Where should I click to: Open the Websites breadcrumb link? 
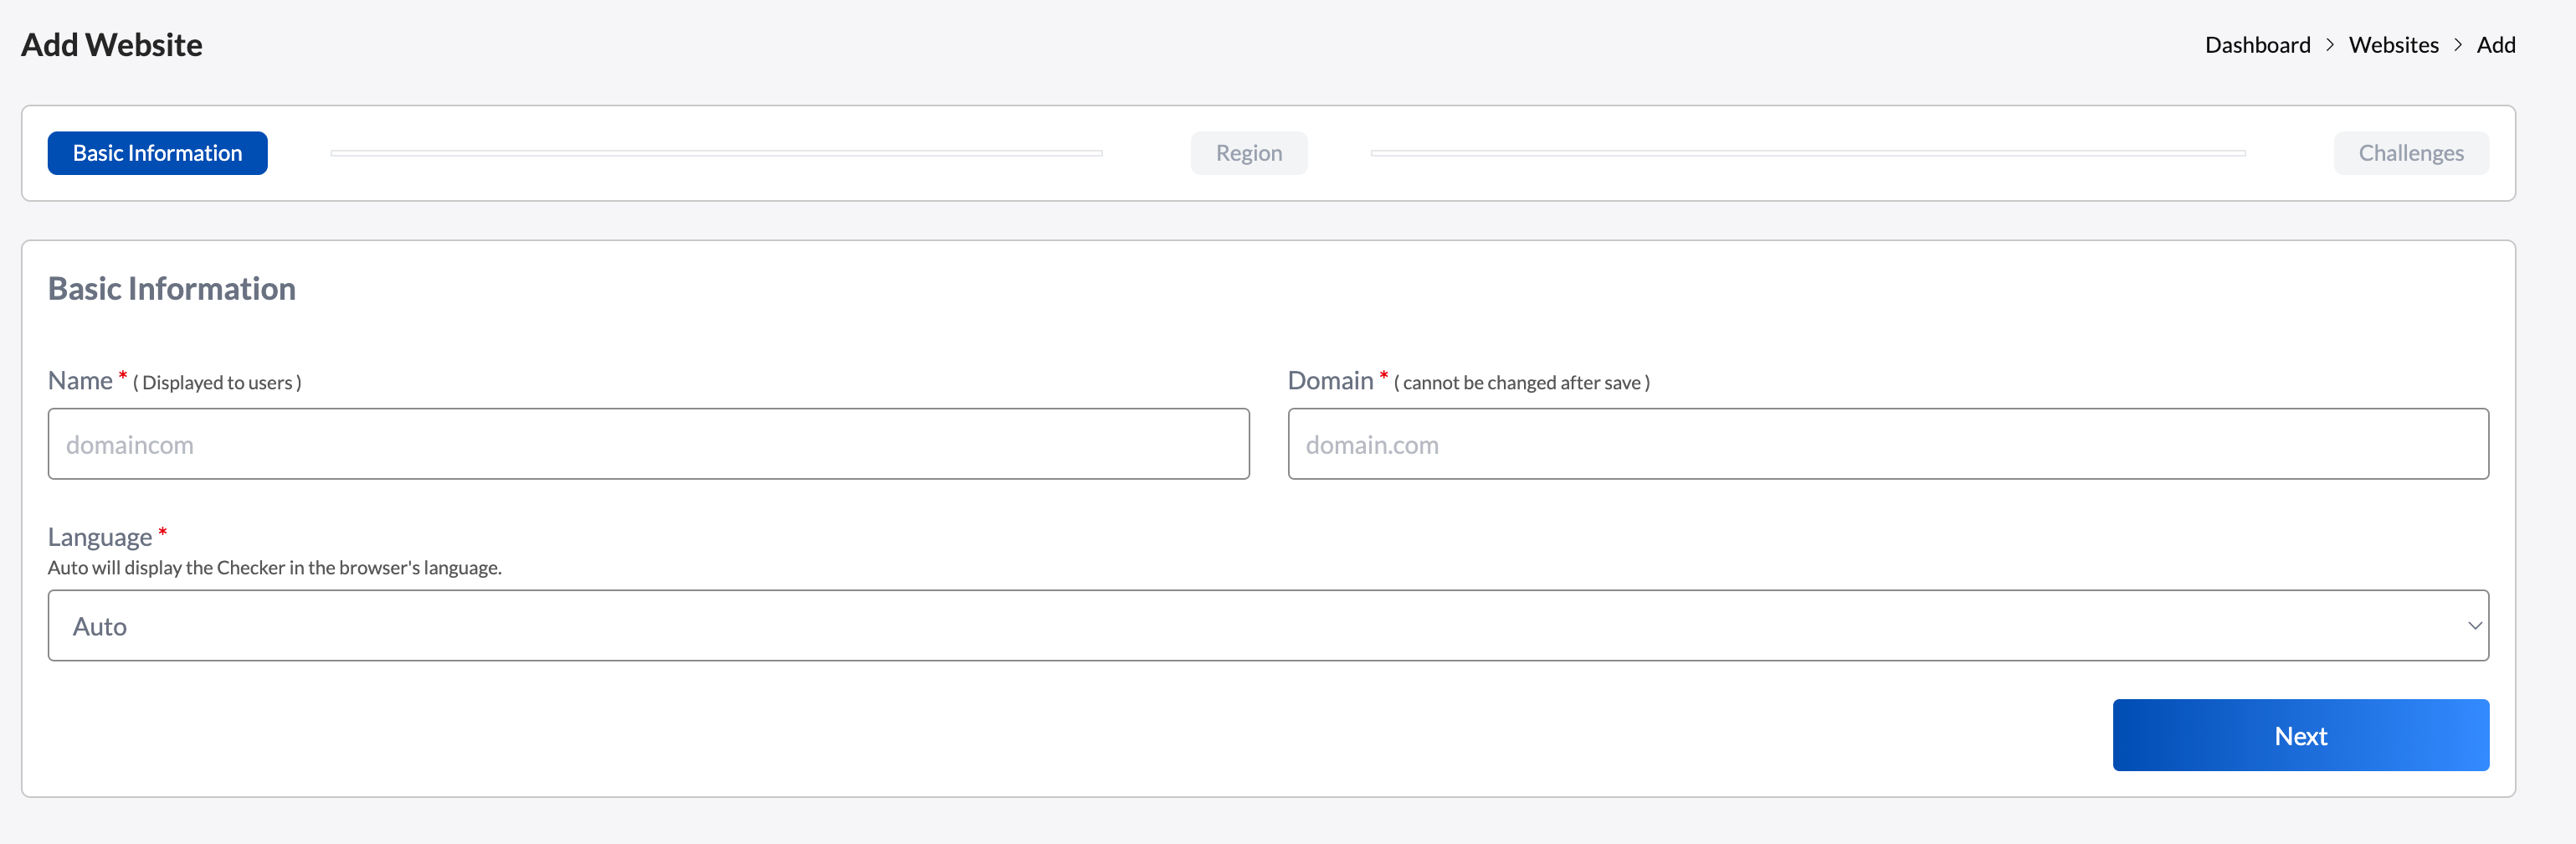[2393, 45]
